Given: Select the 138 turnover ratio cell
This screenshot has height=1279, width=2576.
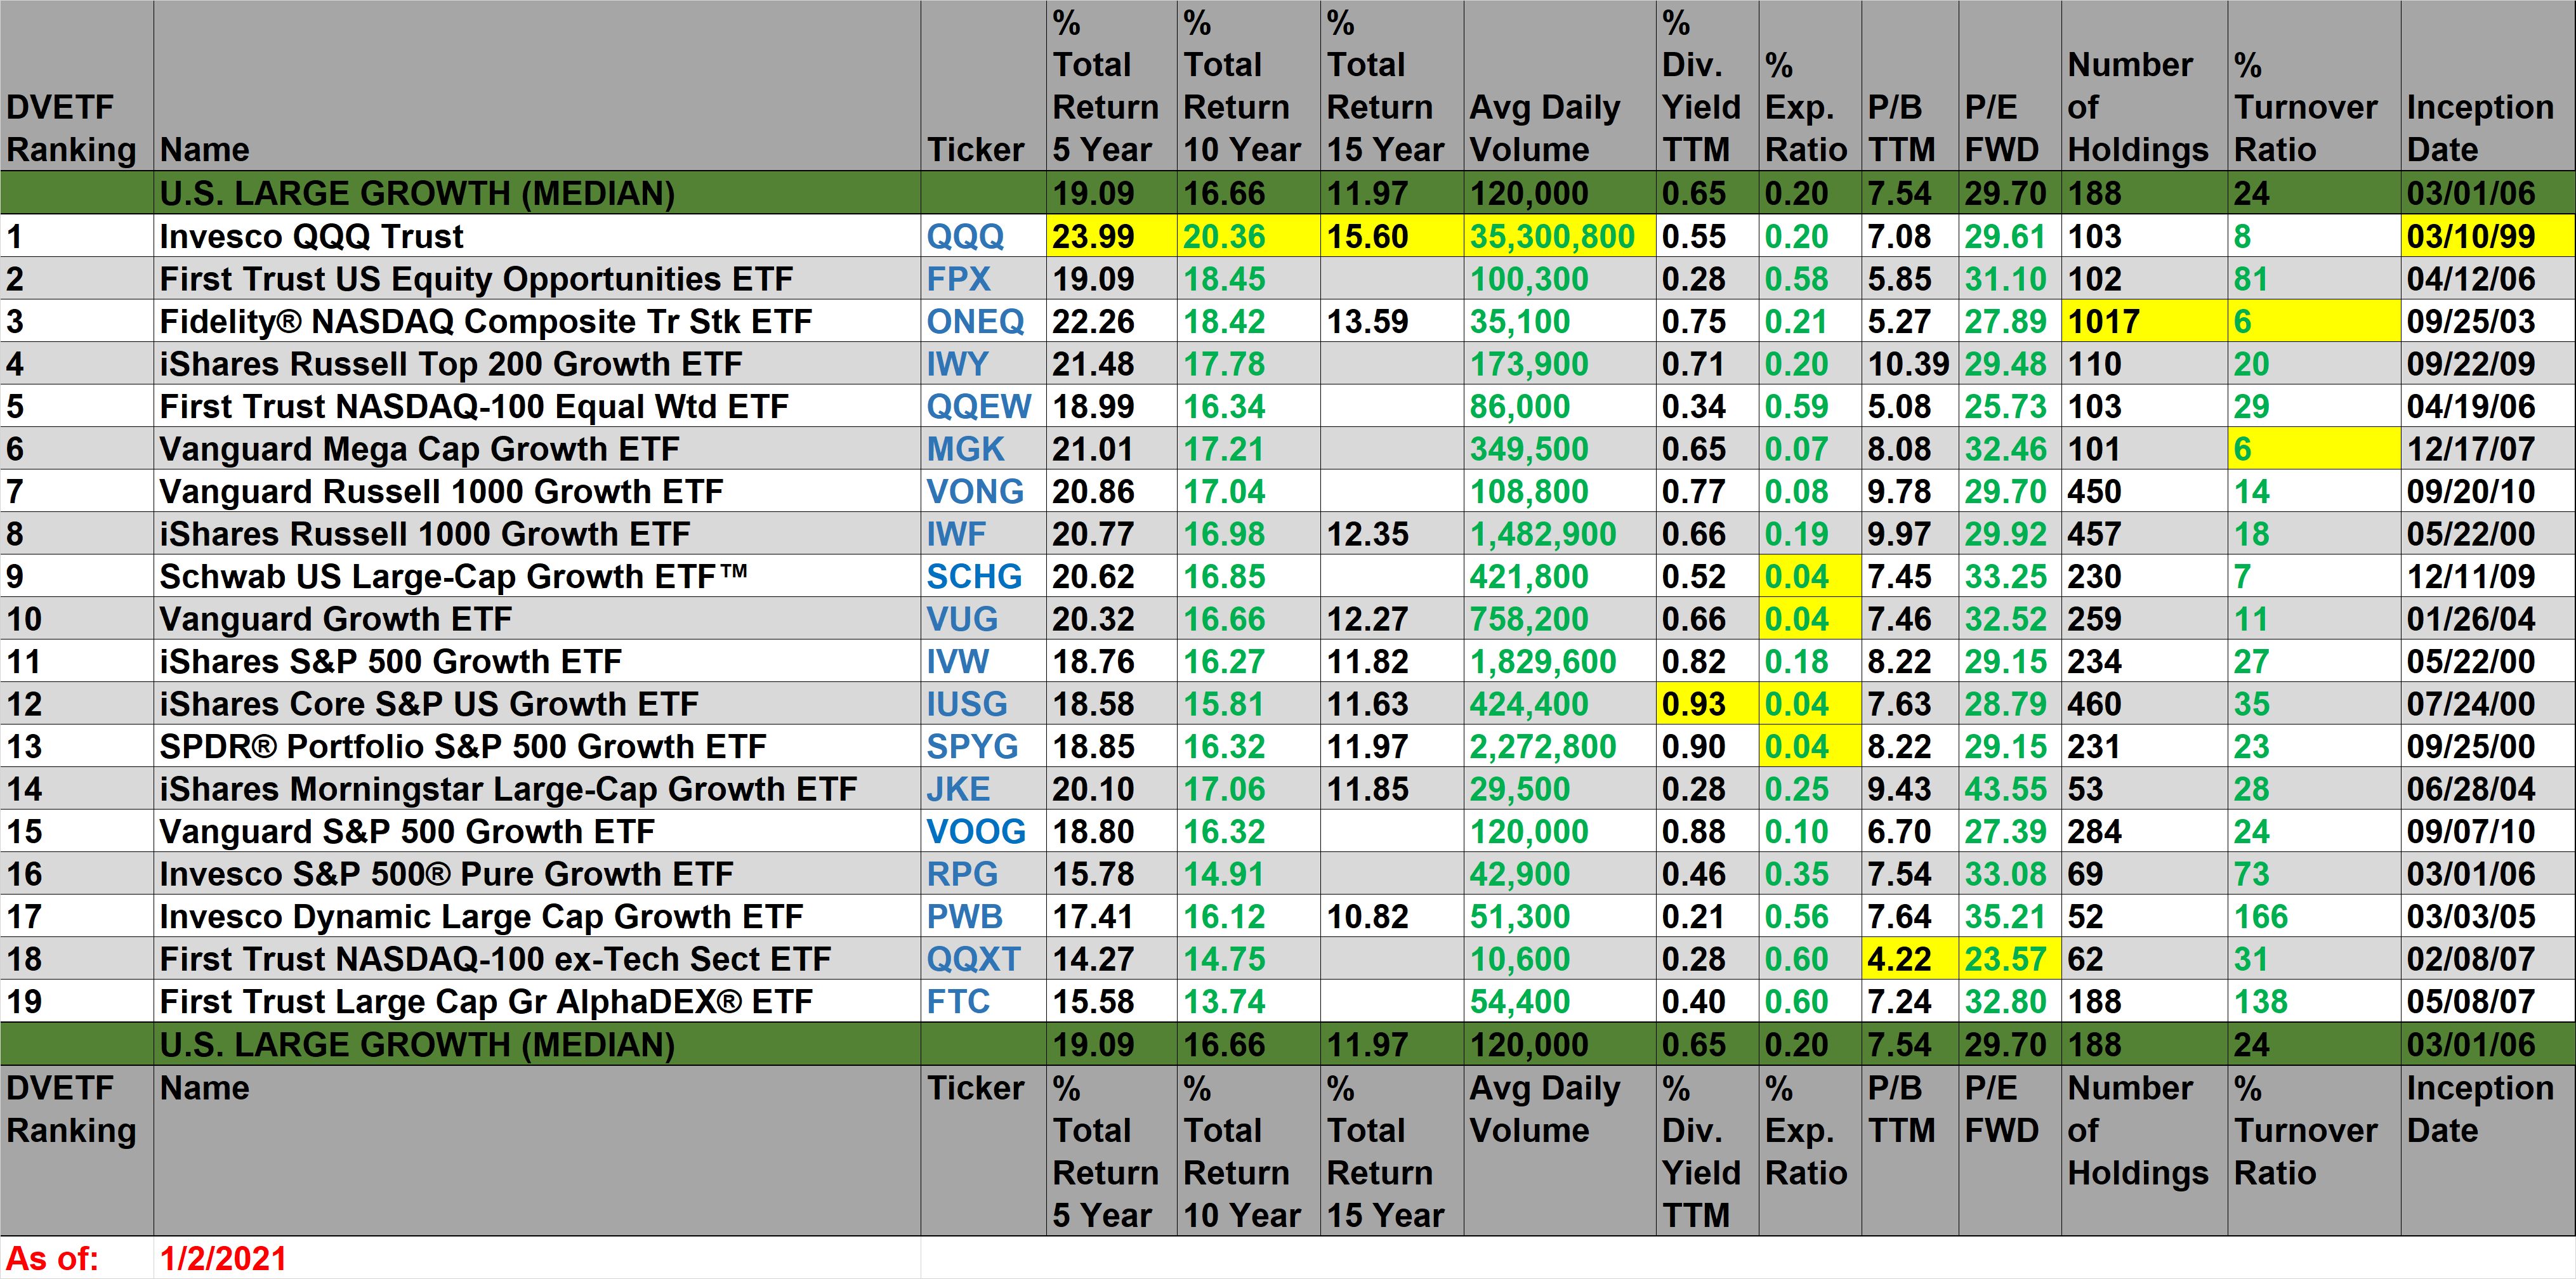Looking at the screenshot, I should click(x=2314, y=1002).
